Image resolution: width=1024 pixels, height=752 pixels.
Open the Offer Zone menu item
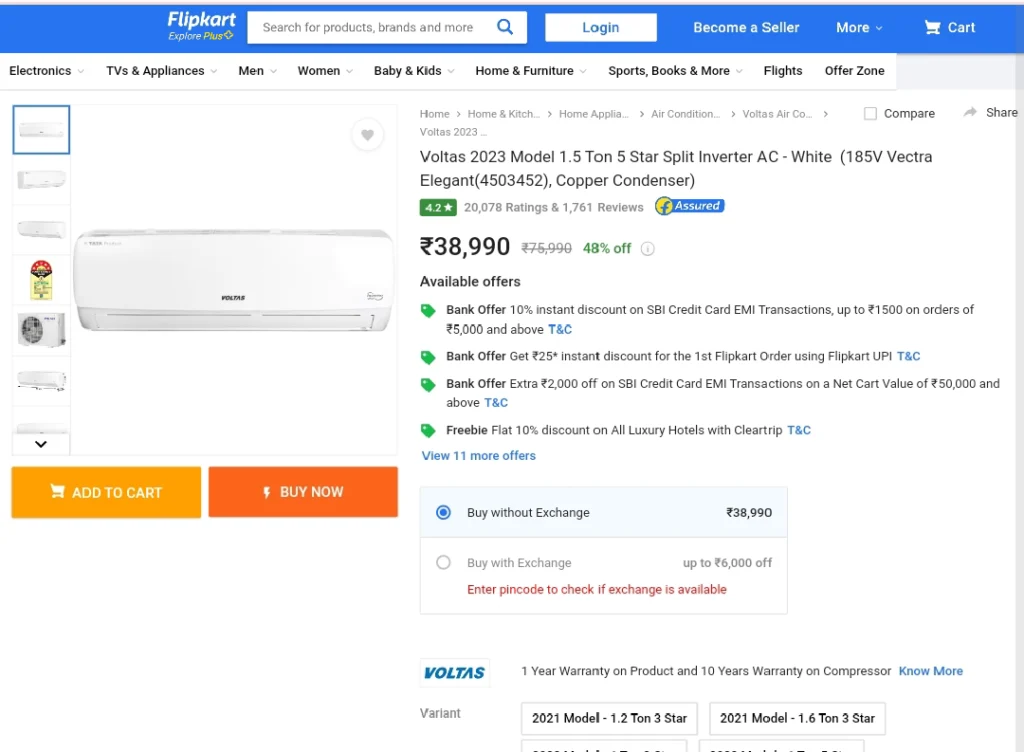tap(854, 70)
